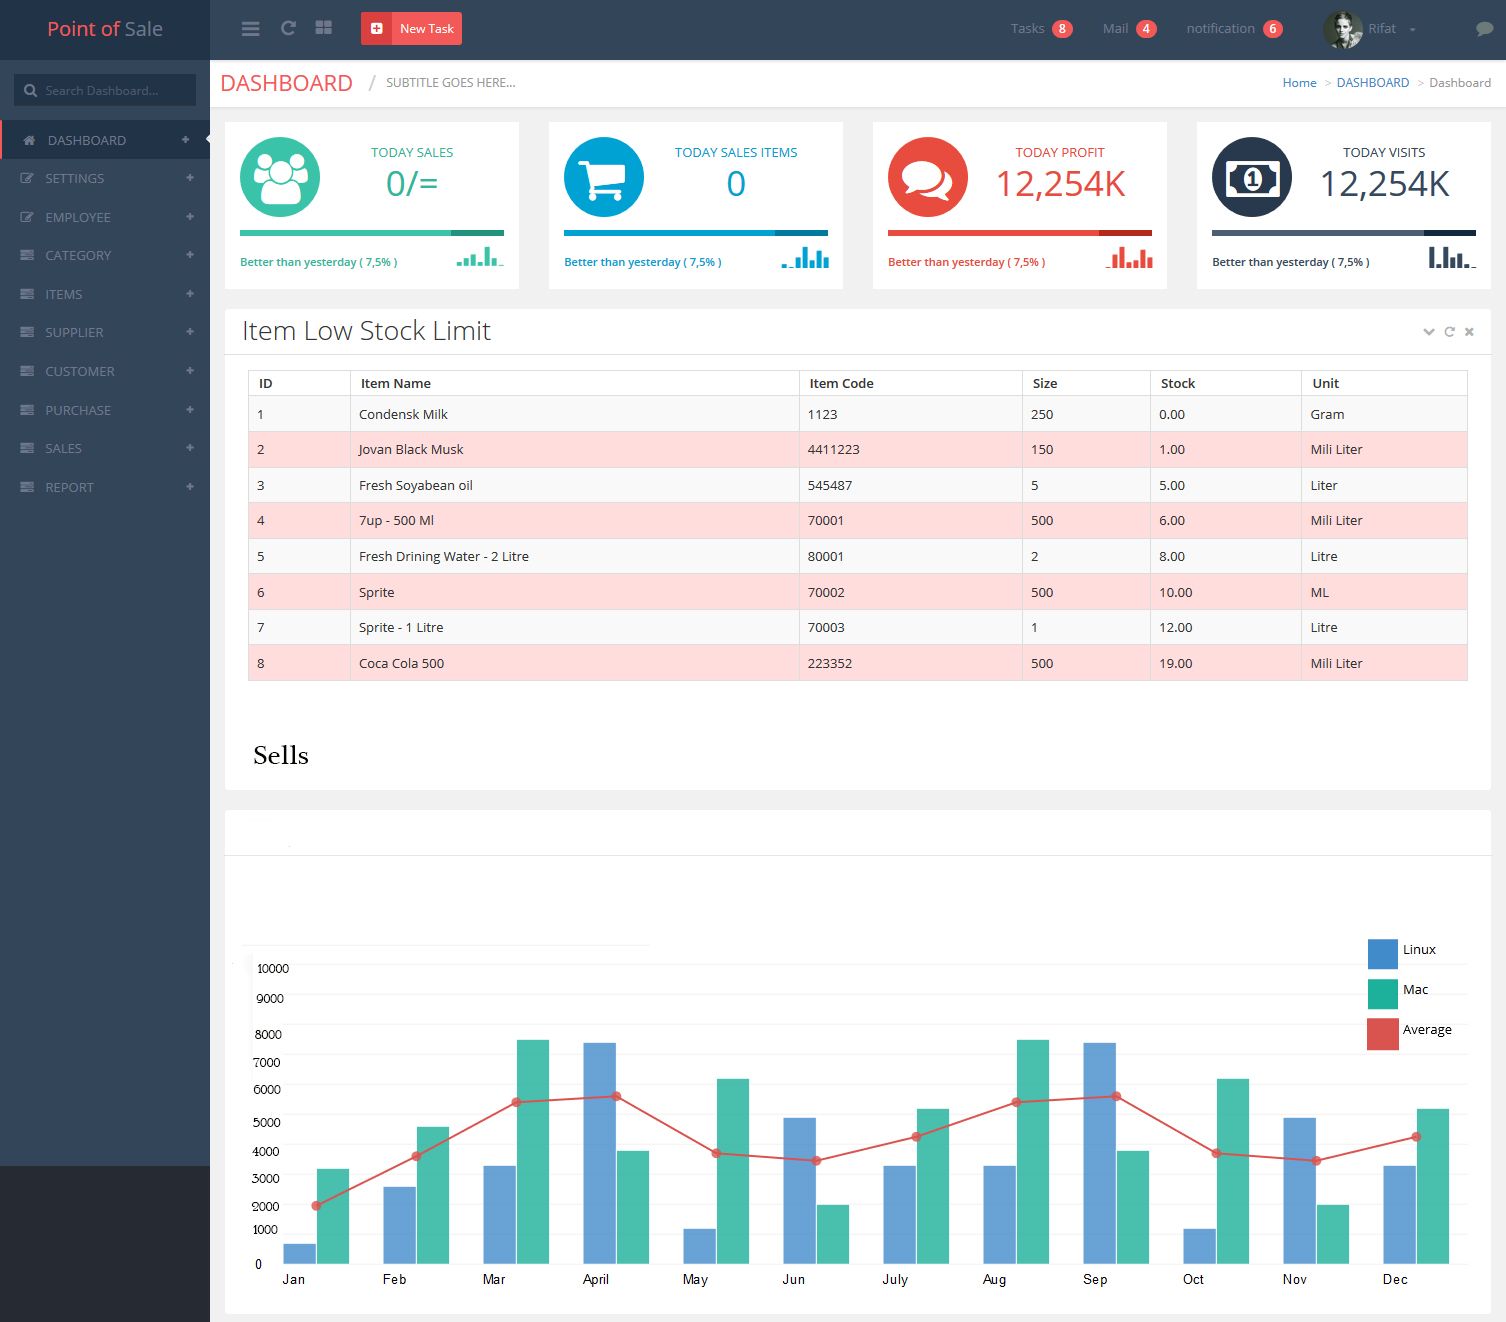Open the Purchase sidebar menu item
The height and width of the screenshot is (1322, 1506).
point(78,410)
